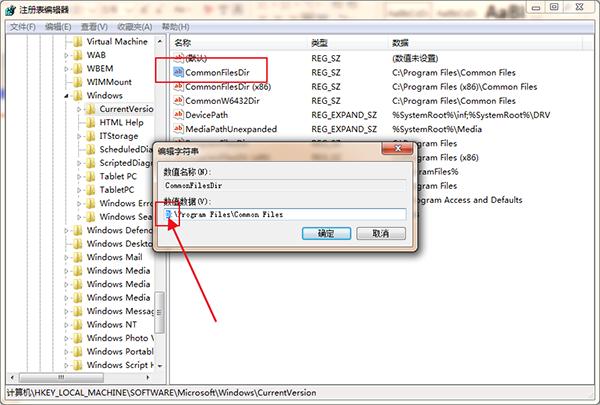Click the WAB folder icon
The image size is (600, 405).
[78, 55]
